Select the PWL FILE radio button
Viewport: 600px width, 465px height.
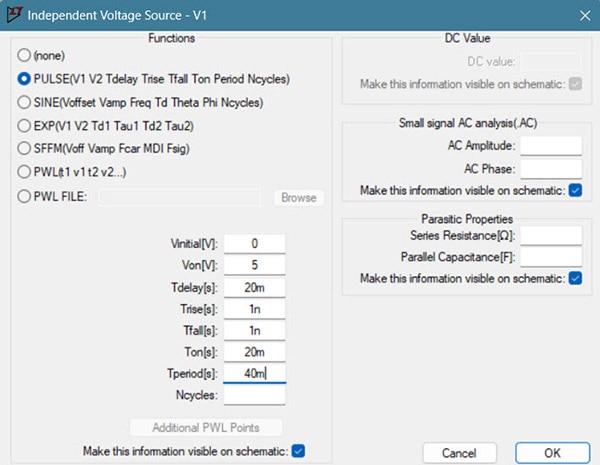pyautogui.click(x=25, y=197)
